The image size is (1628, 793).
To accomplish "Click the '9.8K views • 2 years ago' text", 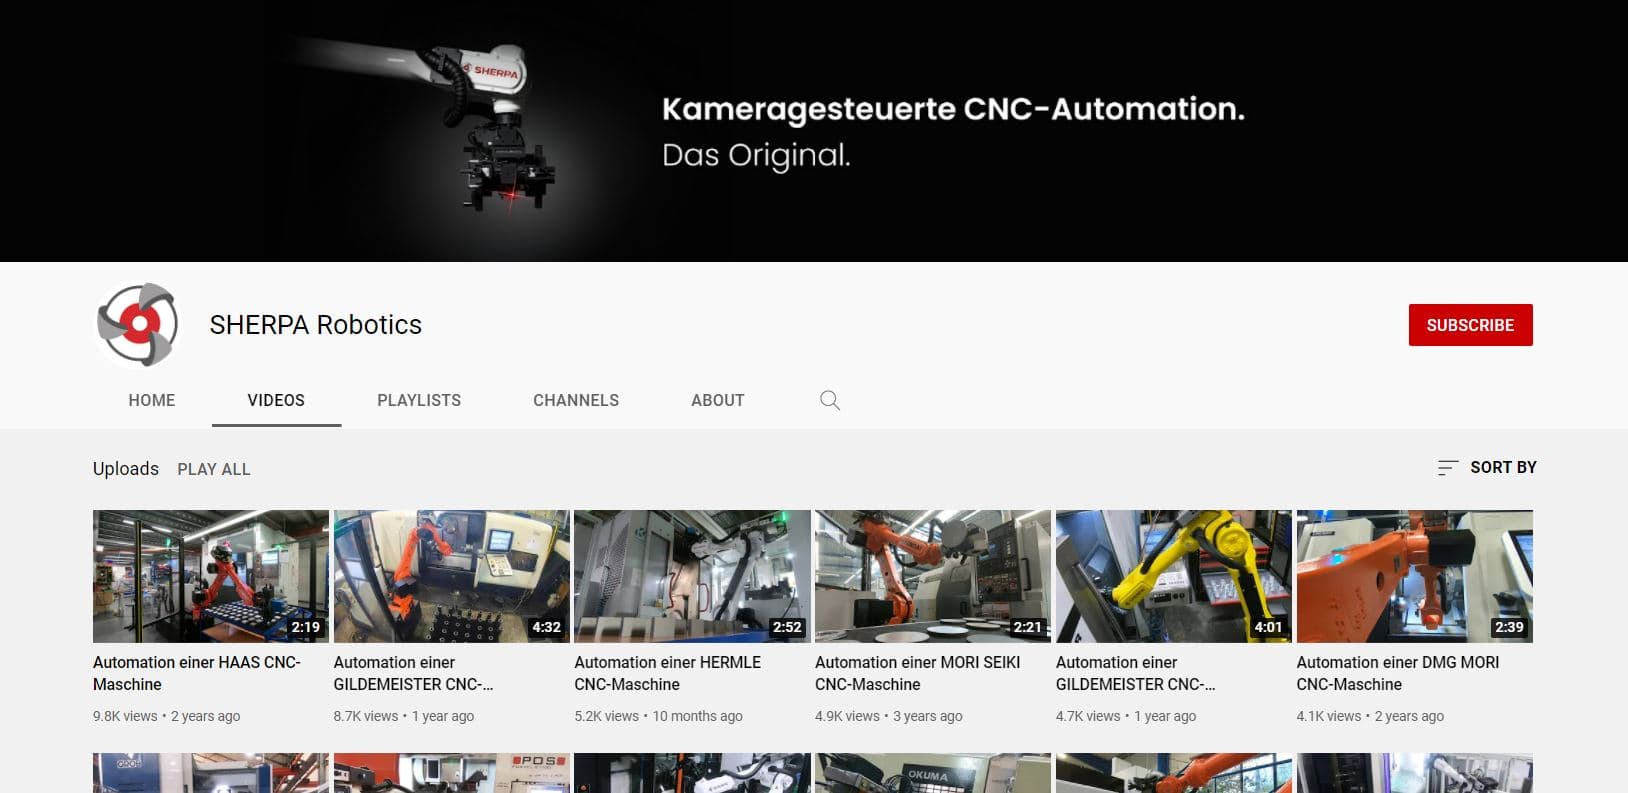I will pos(167,716).
